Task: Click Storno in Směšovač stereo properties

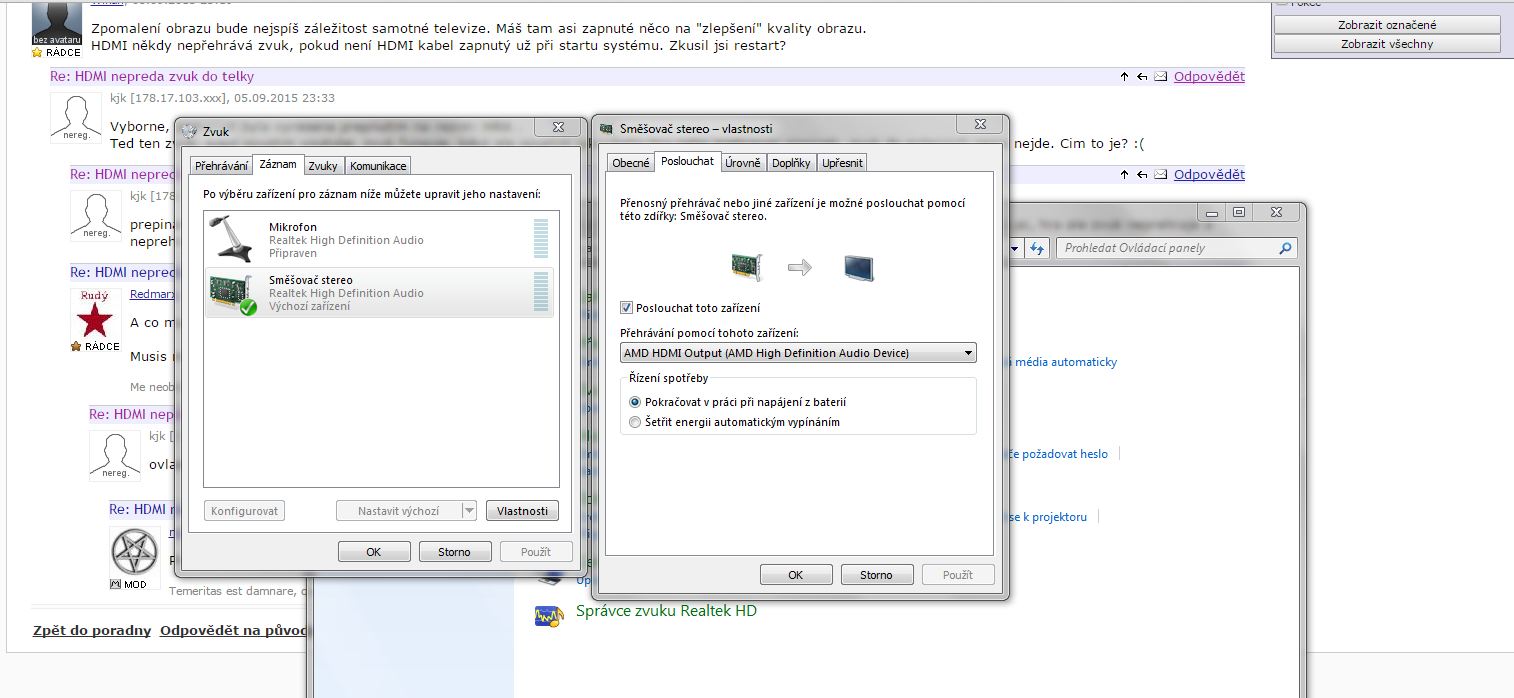Action: coord(877,575)
